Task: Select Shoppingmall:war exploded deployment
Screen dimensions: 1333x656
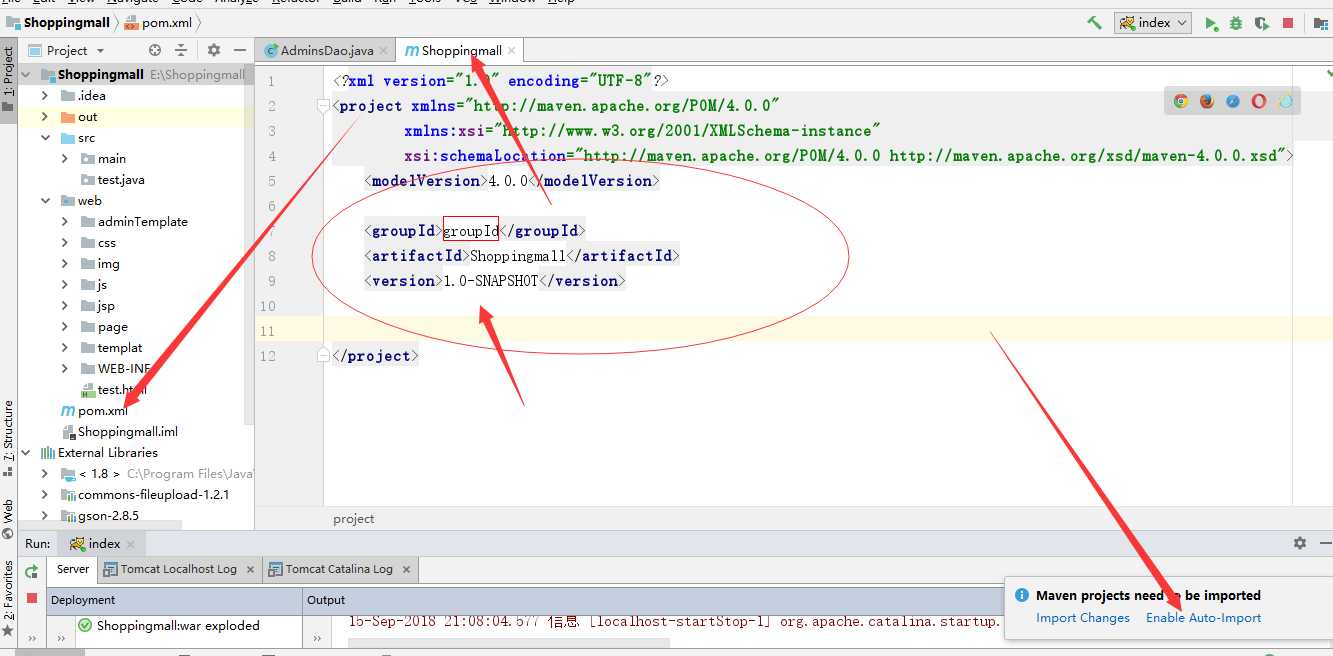Action: click(178, 626)
